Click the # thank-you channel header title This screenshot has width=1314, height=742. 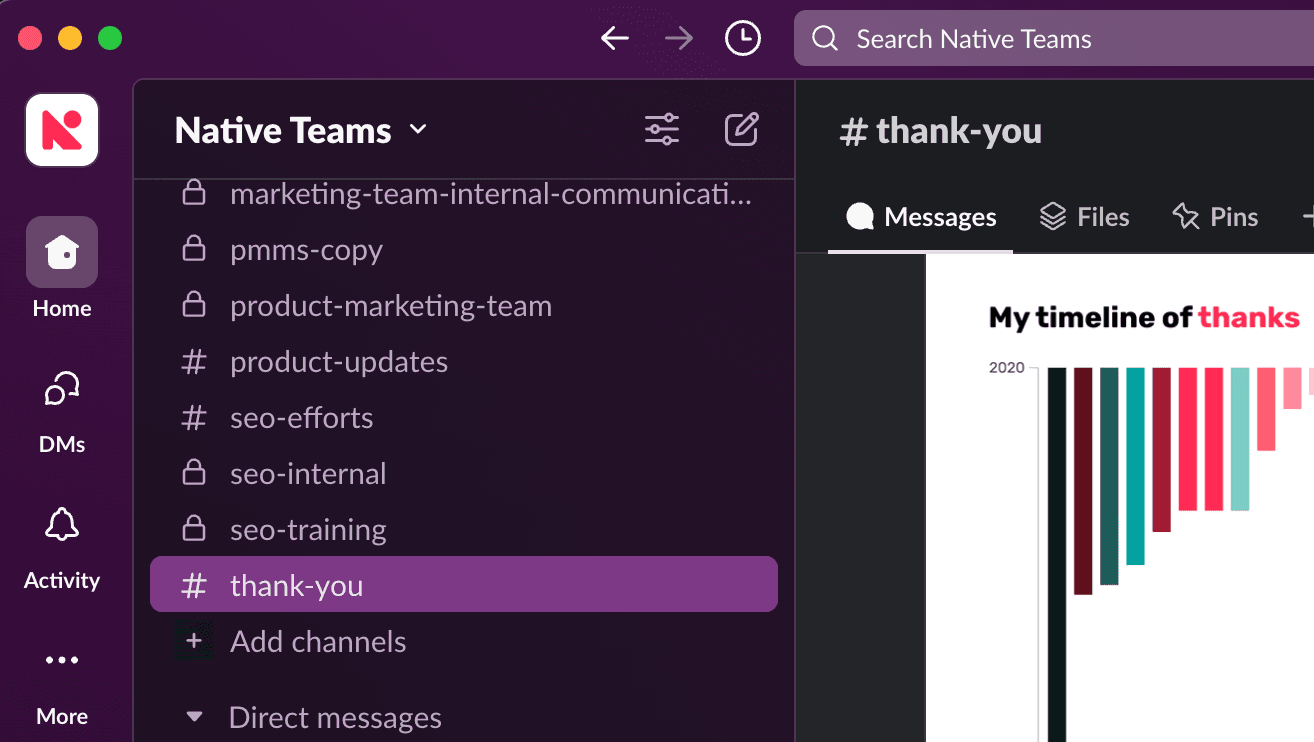click(941, 131)
